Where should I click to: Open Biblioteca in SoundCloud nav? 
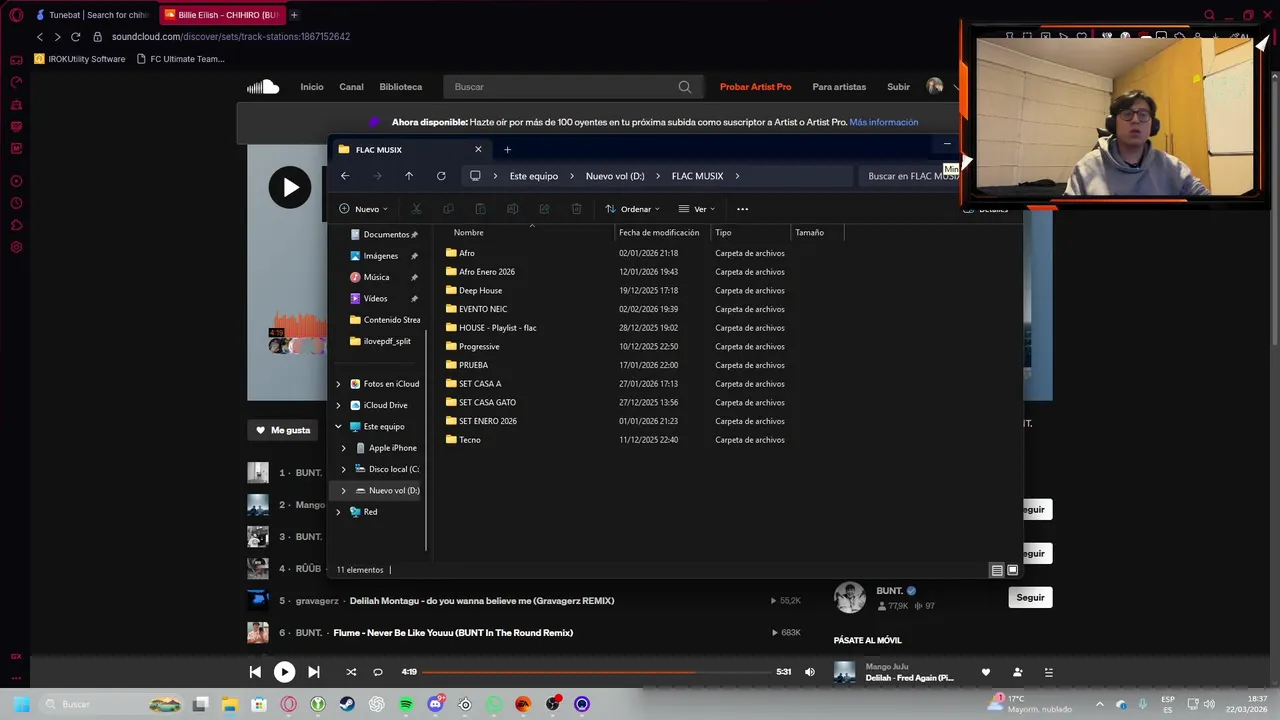401,87
